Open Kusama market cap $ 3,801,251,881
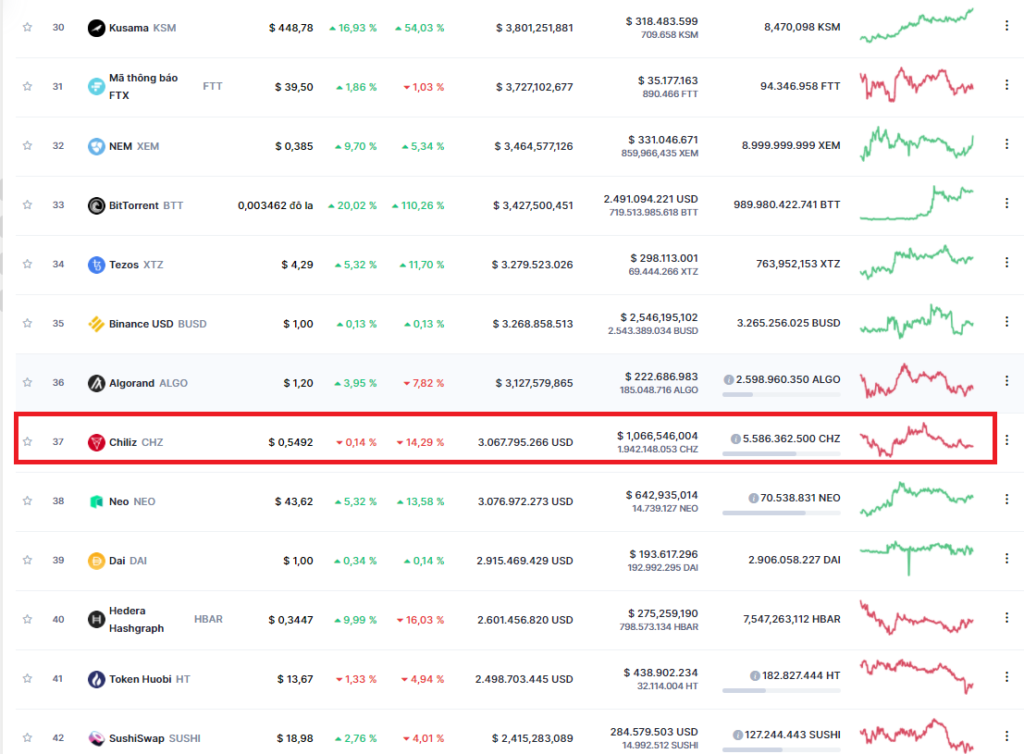The width and height of the screenshot is (1024, 754). click(x=534, y=28)
